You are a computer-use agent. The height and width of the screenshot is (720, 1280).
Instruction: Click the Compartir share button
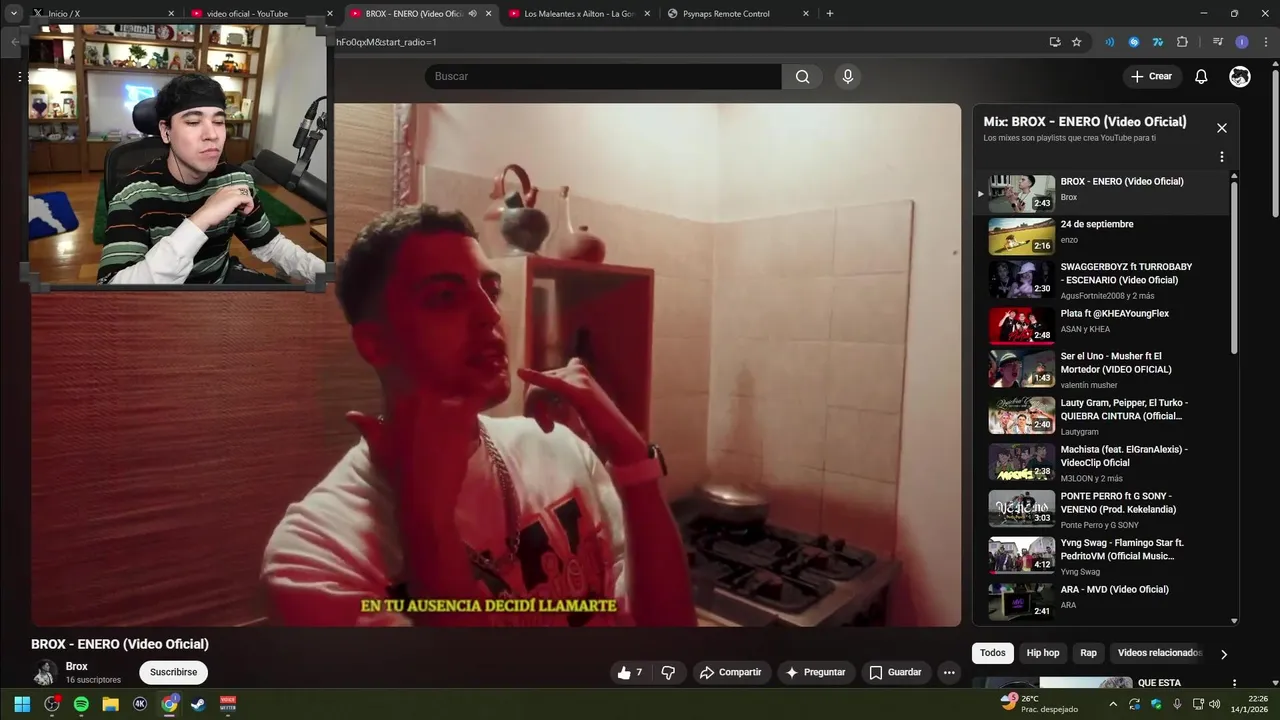point(730,673)
